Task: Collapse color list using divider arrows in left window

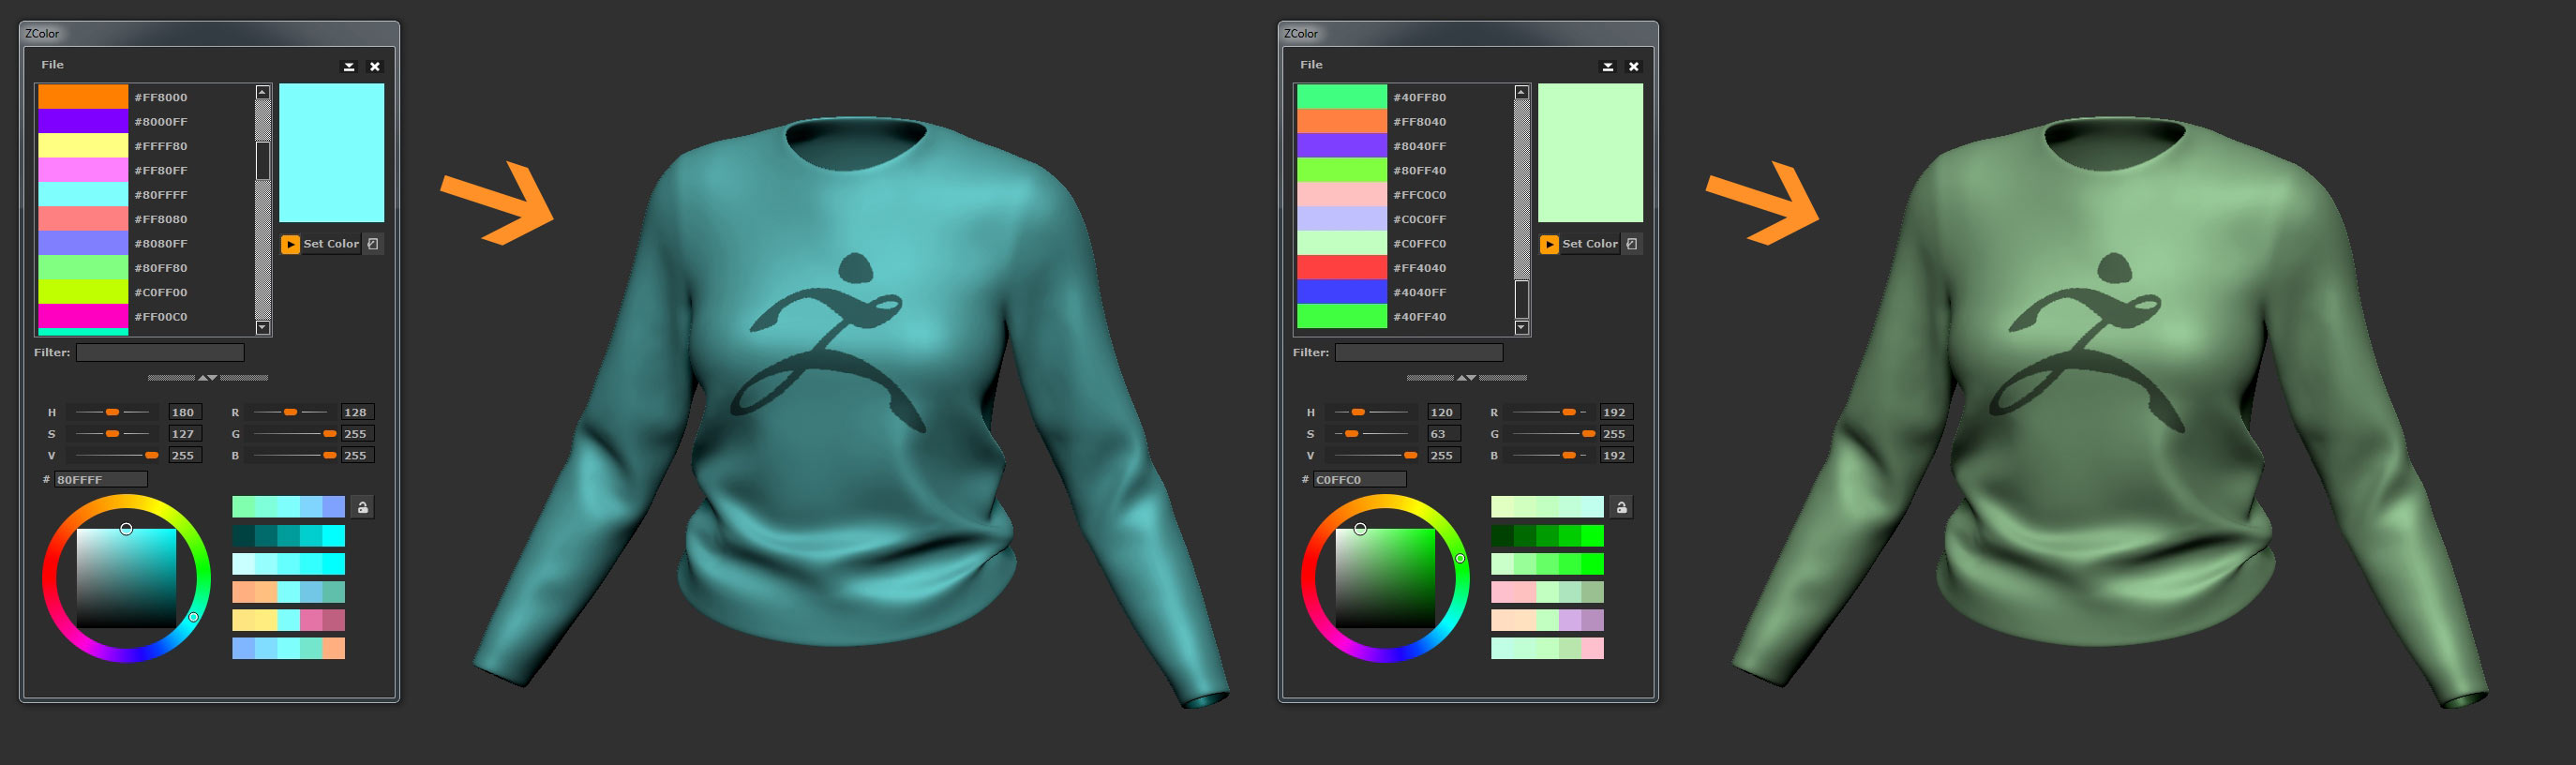Action: (x=208, y=378)
